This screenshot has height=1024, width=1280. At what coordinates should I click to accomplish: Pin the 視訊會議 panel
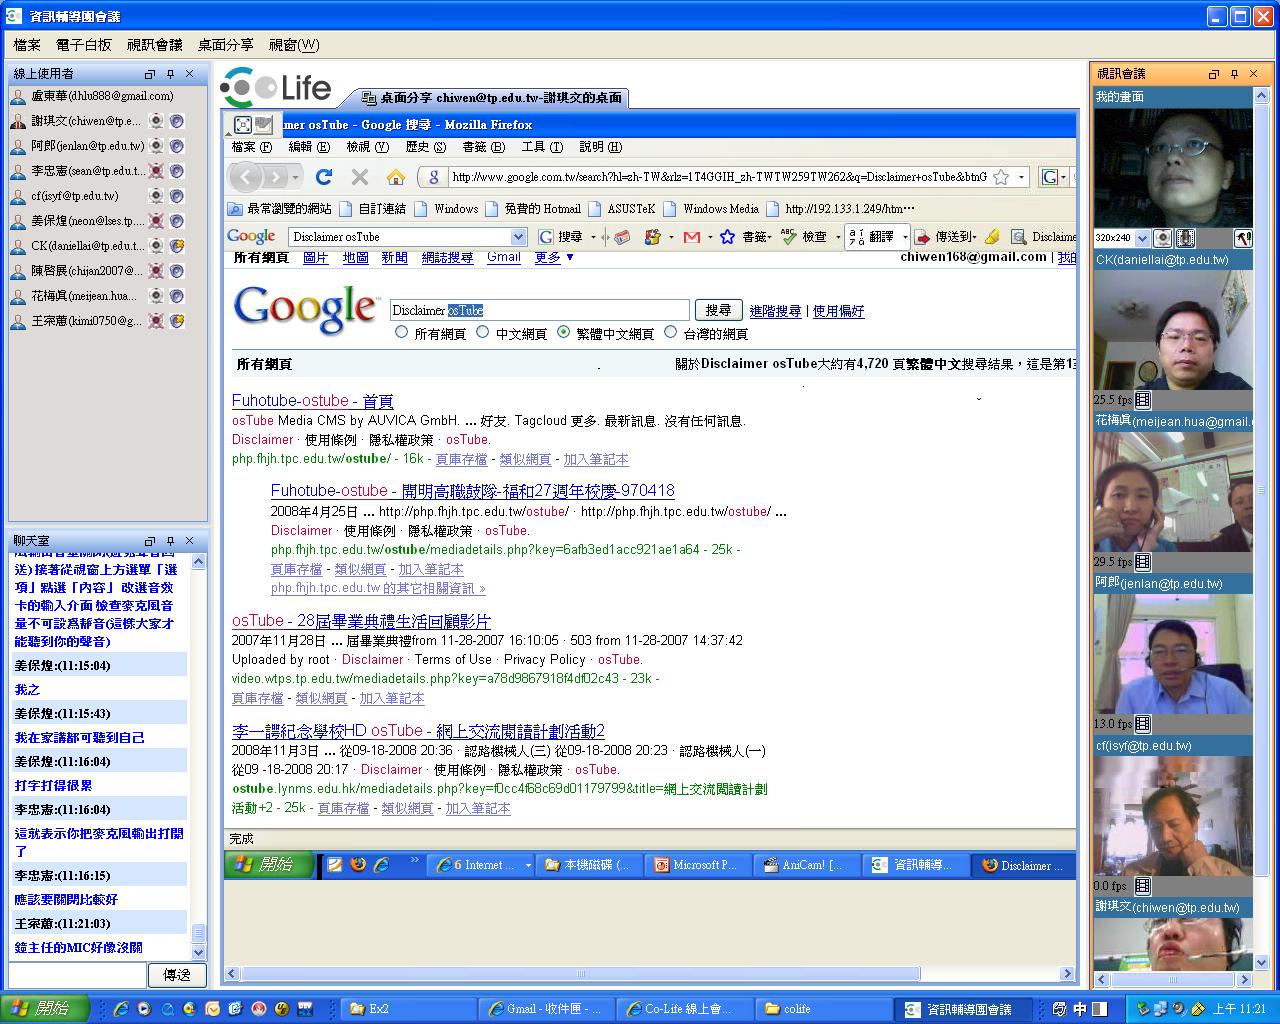(x=1234, y=74)
